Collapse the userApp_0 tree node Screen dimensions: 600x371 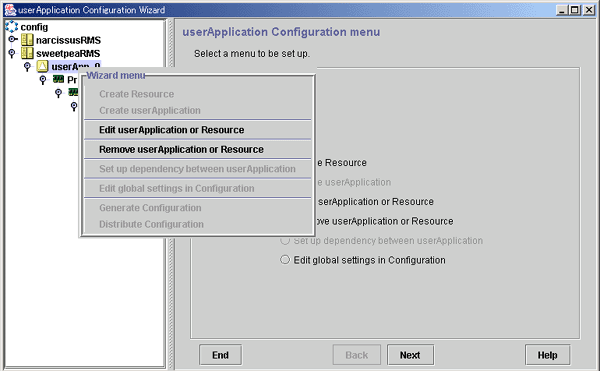[27, 67]
